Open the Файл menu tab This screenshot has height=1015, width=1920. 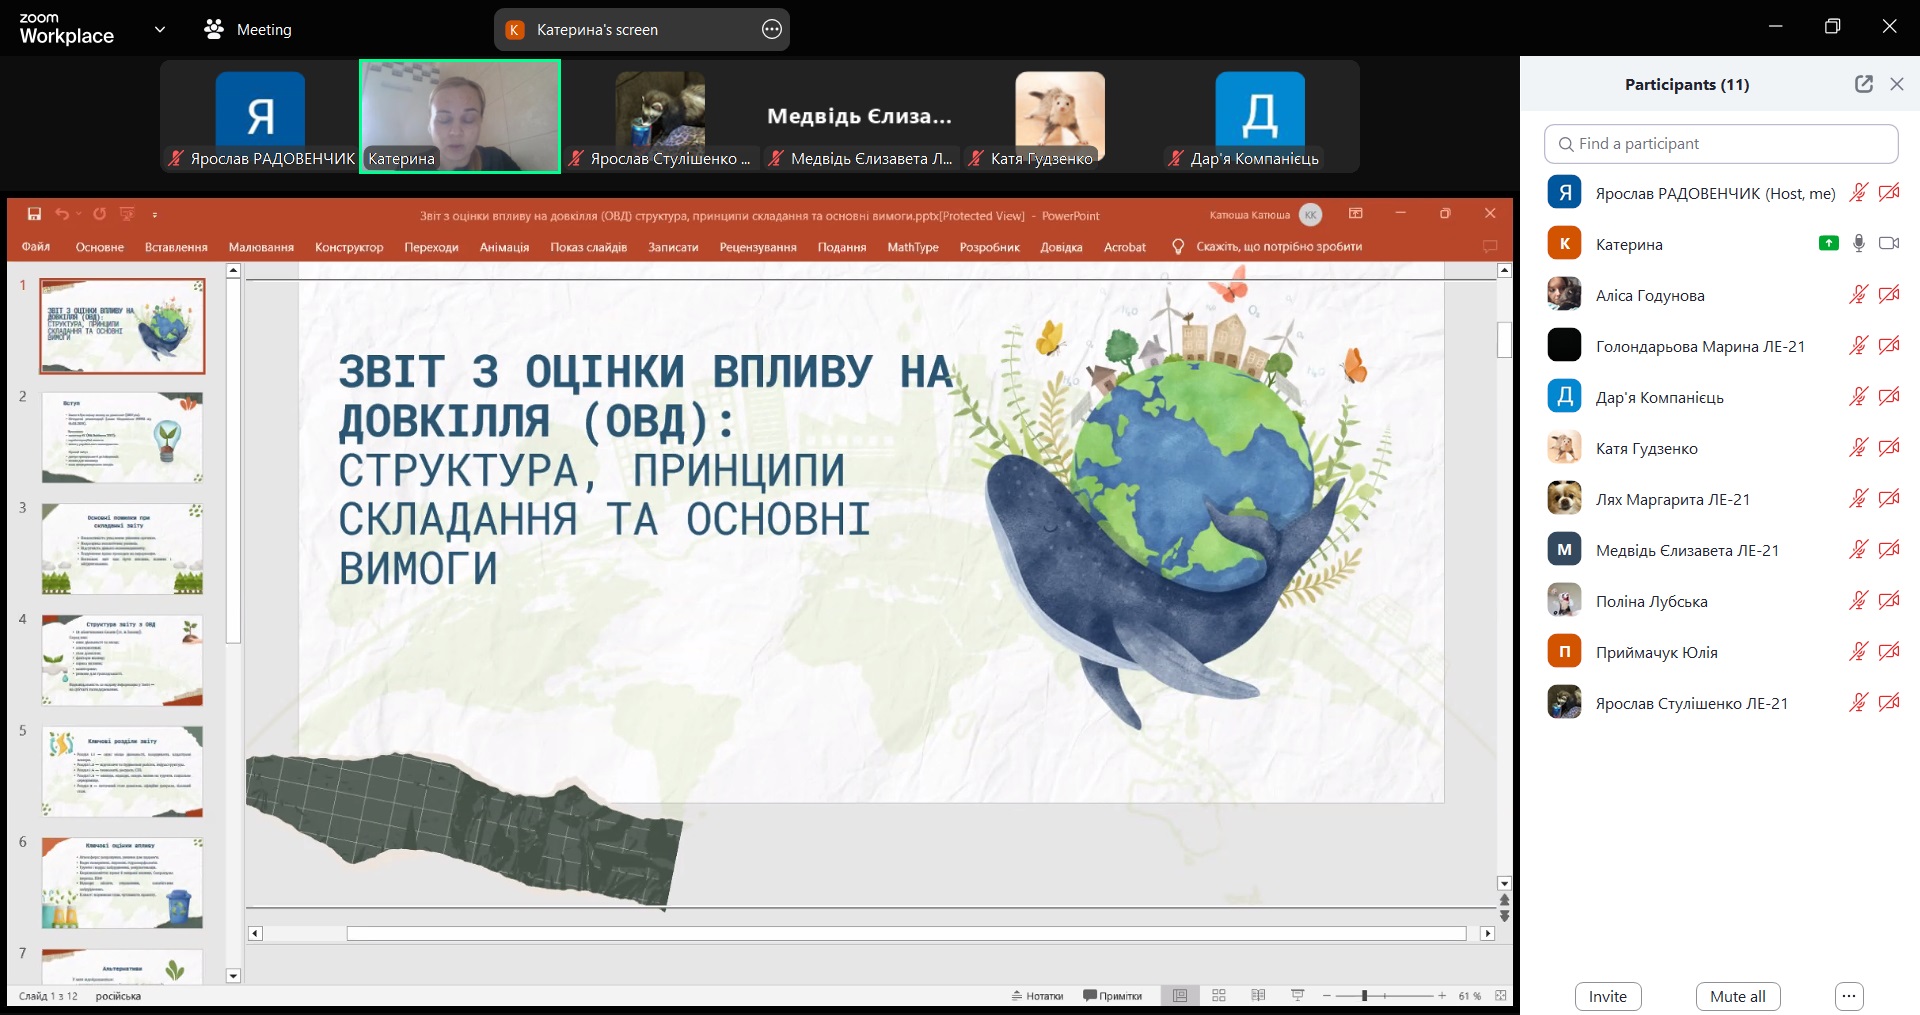pos(36,247)
